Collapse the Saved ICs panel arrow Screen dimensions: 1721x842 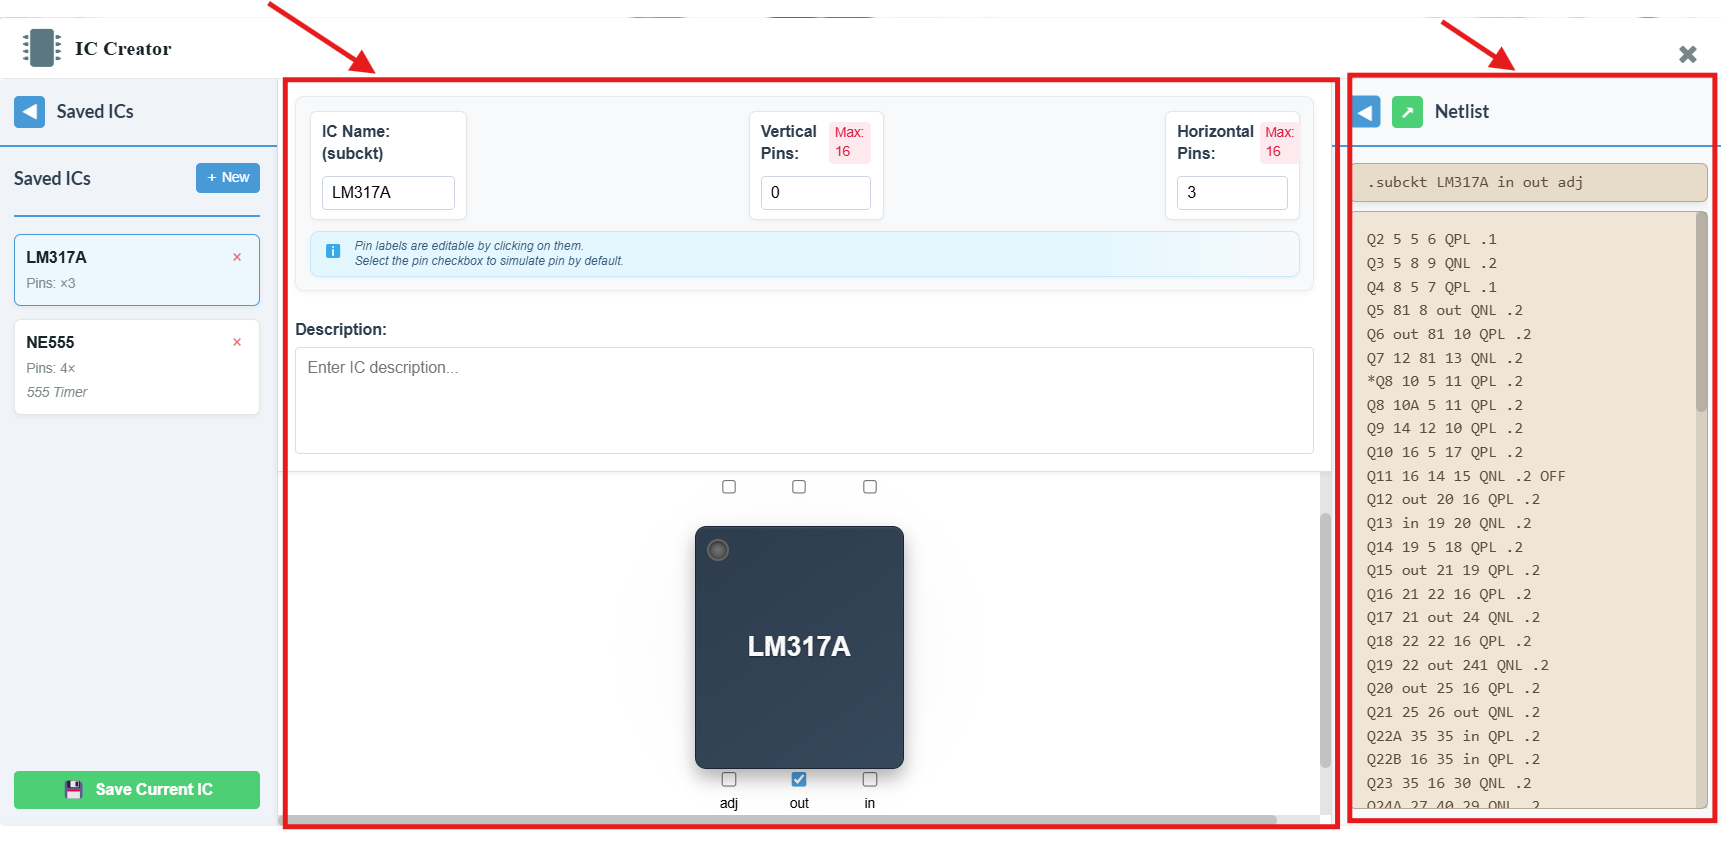29,111
